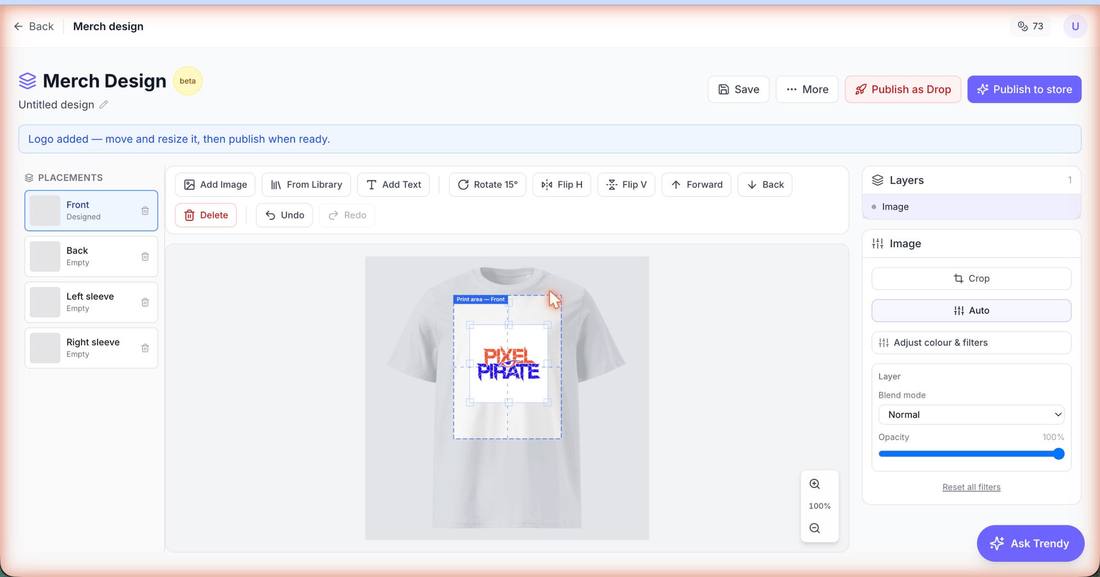Viewport: 1100px width, 577px height.
Task: Rotate the image 15 degrees
Action: [x=488, y=185]
